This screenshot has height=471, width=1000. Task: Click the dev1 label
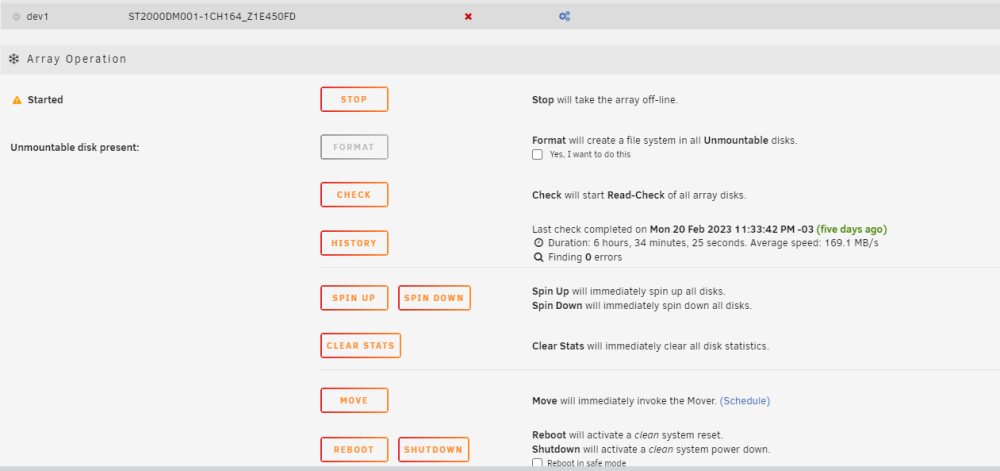38,17
